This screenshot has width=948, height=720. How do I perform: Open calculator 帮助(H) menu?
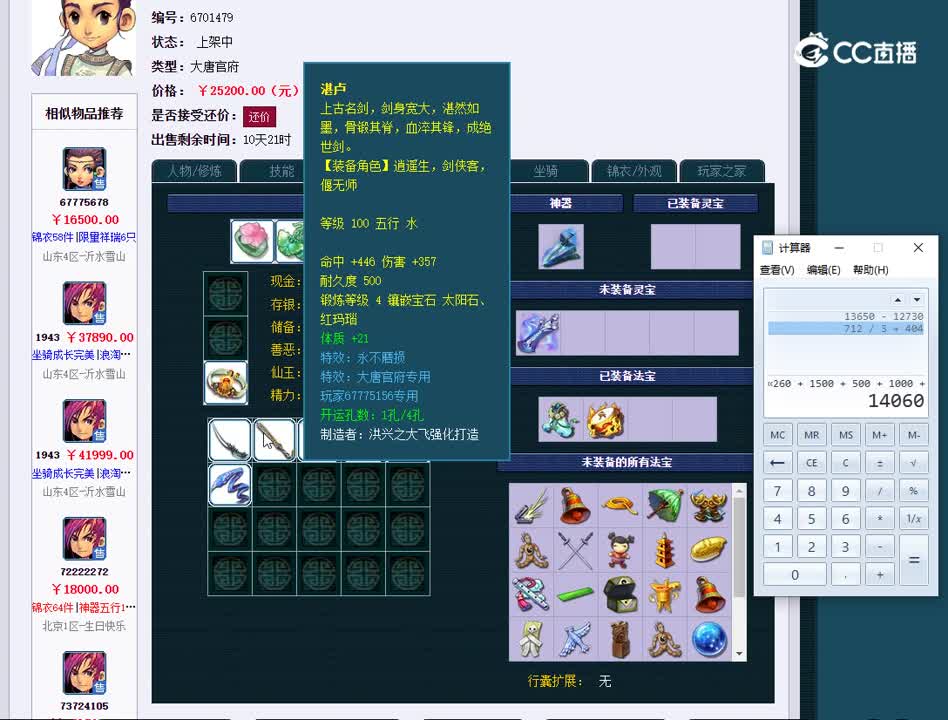(x=871, y=270)
